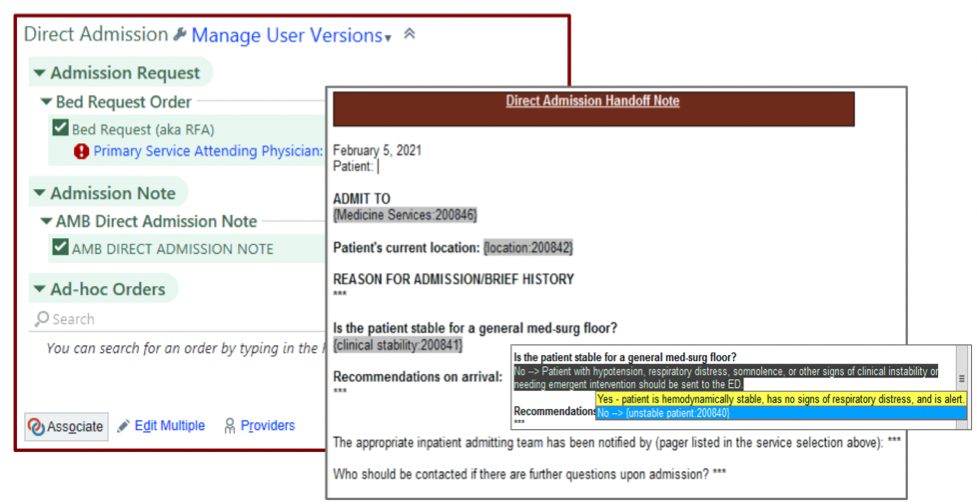Click the red error alert icon

(81, 151)
